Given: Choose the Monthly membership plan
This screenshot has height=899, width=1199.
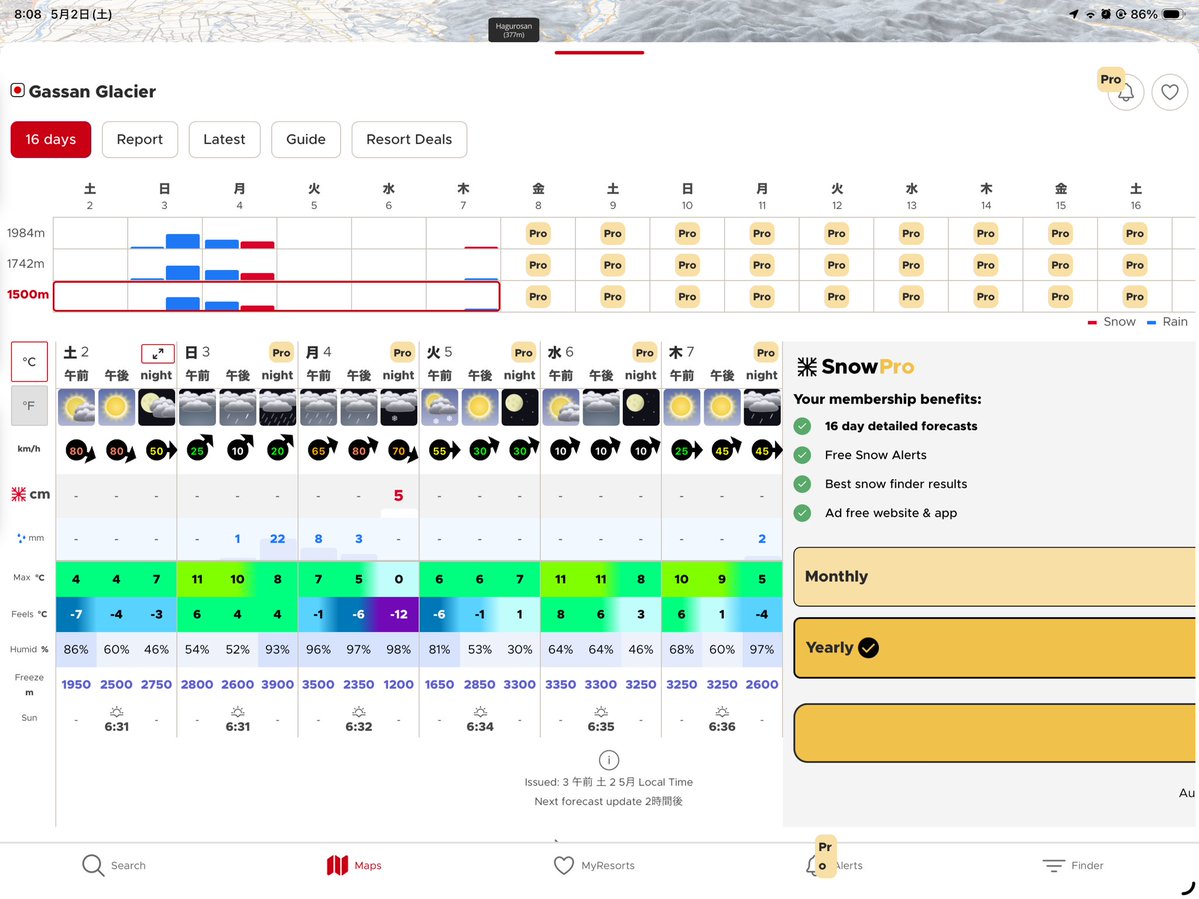Looking at the screenshot, I should pyautogui.click(x=994, y=576).
